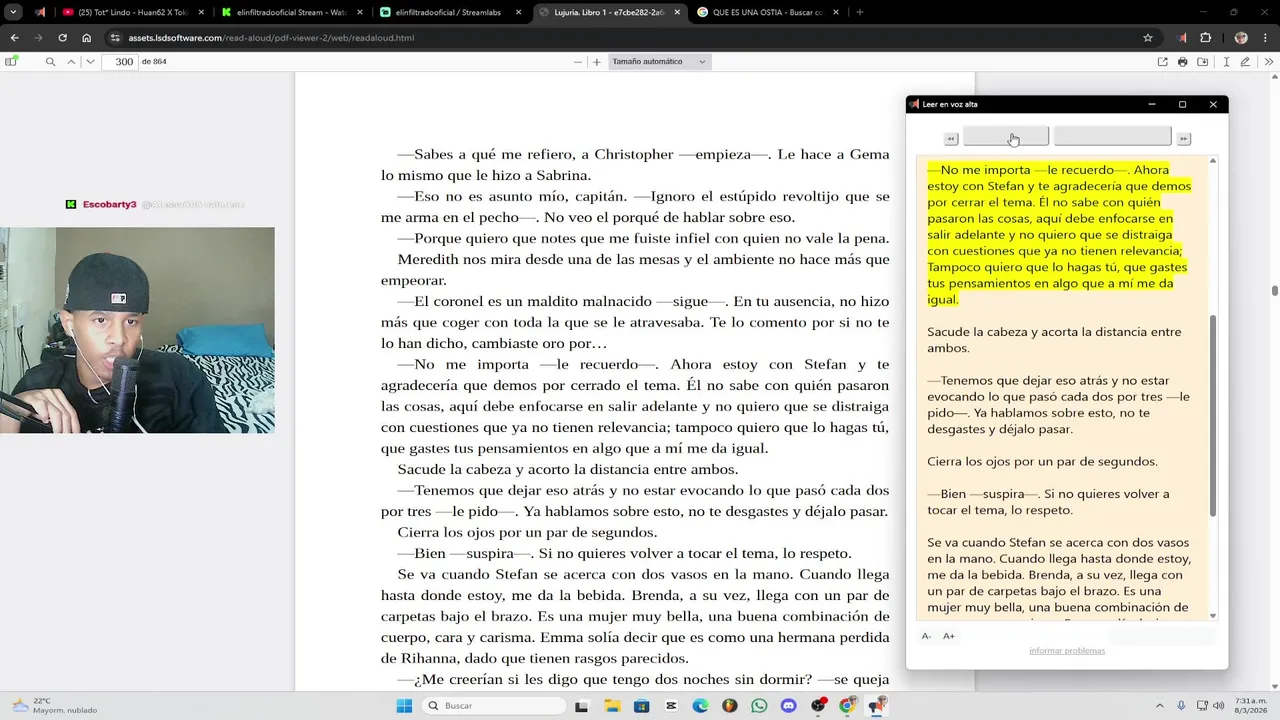The image size is (1280, 720).
Task: Click the Escobarty3 username label
Action: click(109, 204)
